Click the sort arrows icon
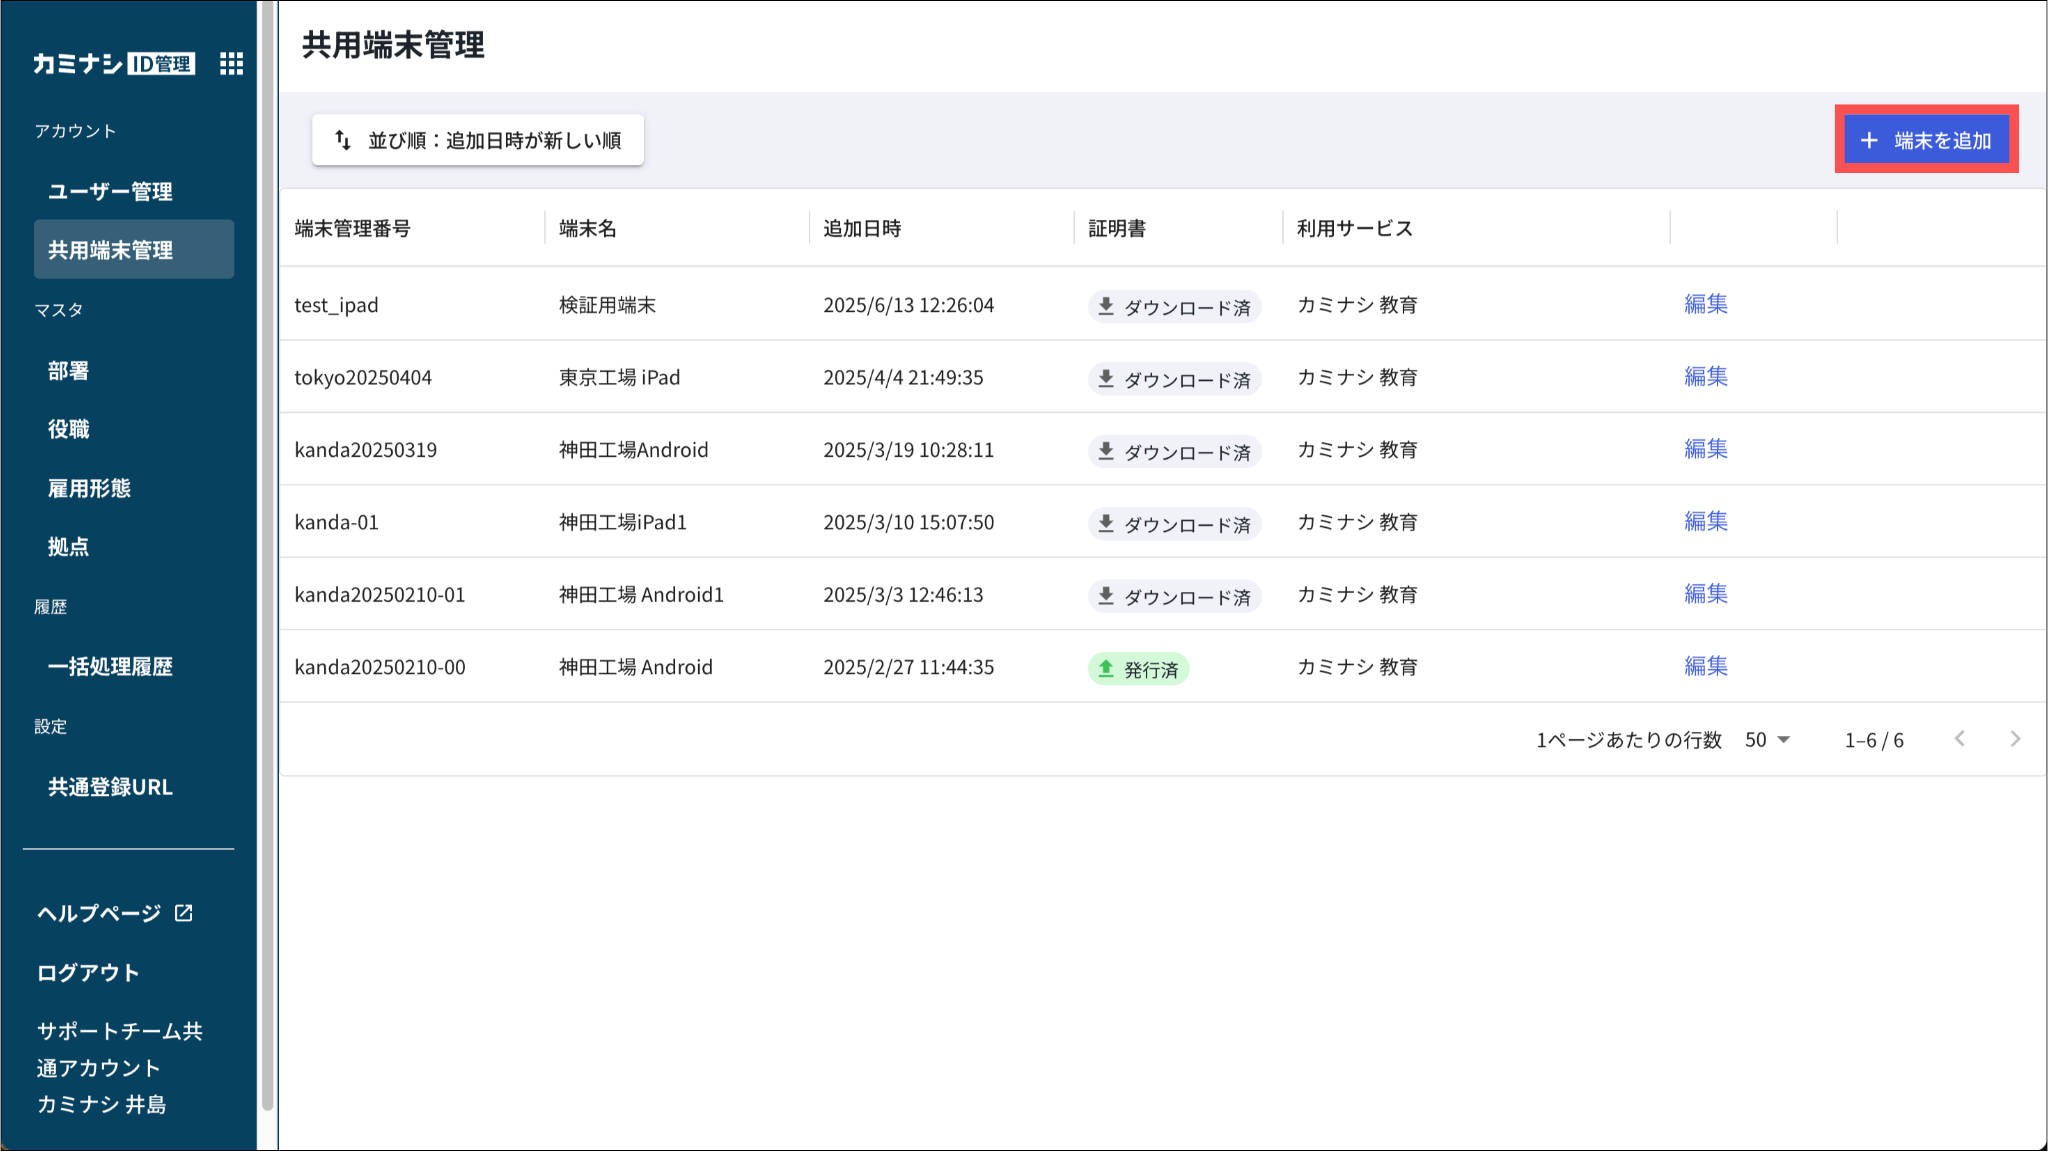2048x1151 pixels. 343,140
